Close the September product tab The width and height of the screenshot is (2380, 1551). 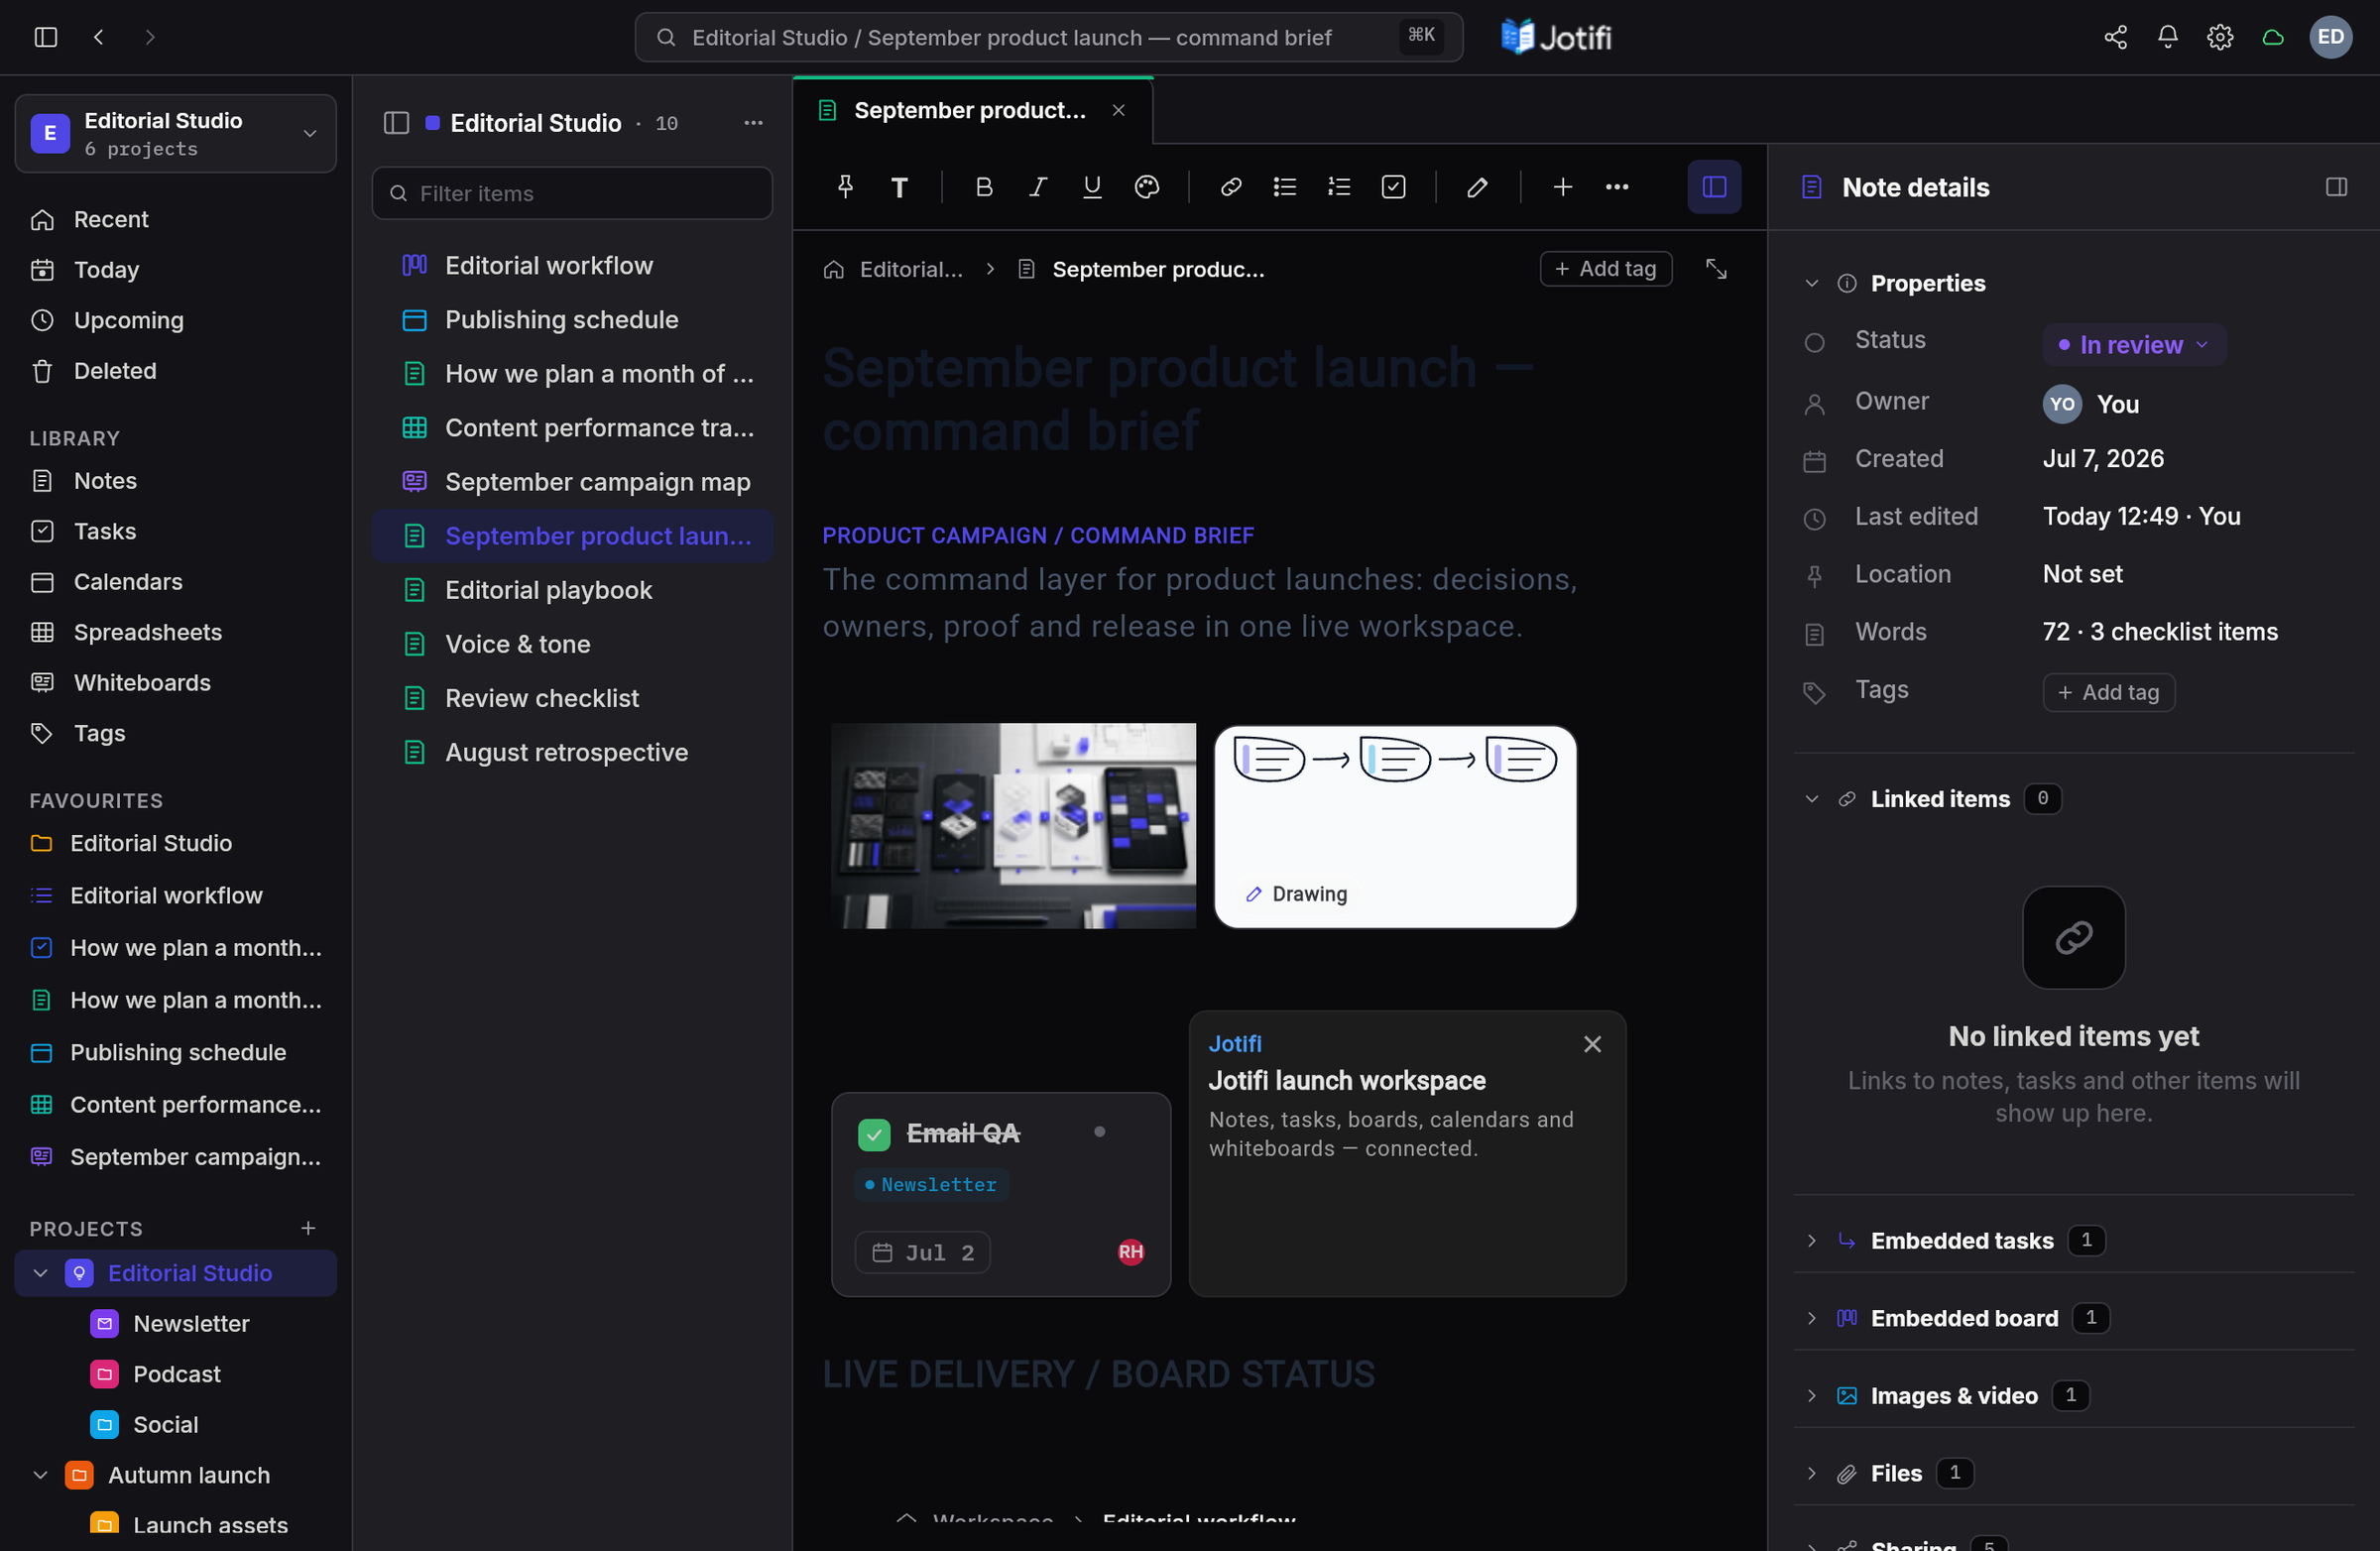1118,110
